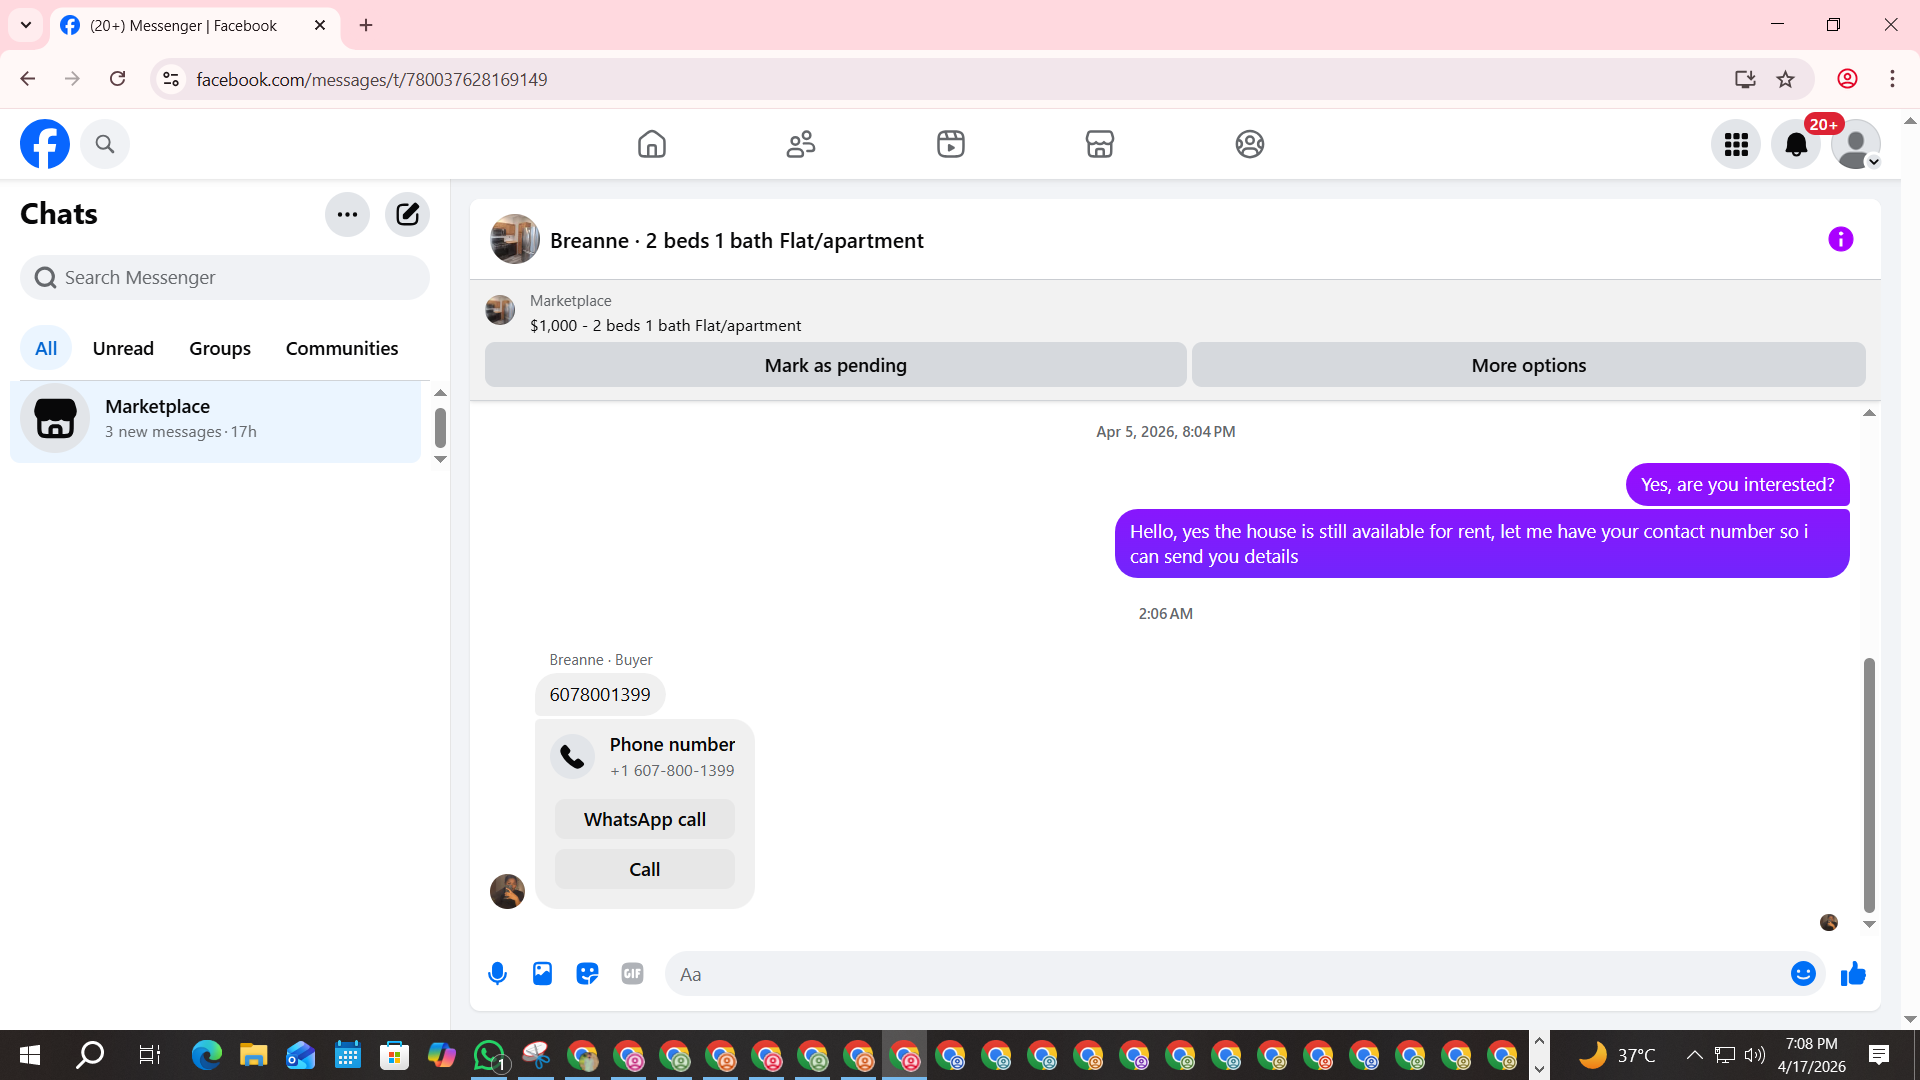Open the GIF picker icon
This screenshot has height=1080, width=1920.
coord(632,974)
